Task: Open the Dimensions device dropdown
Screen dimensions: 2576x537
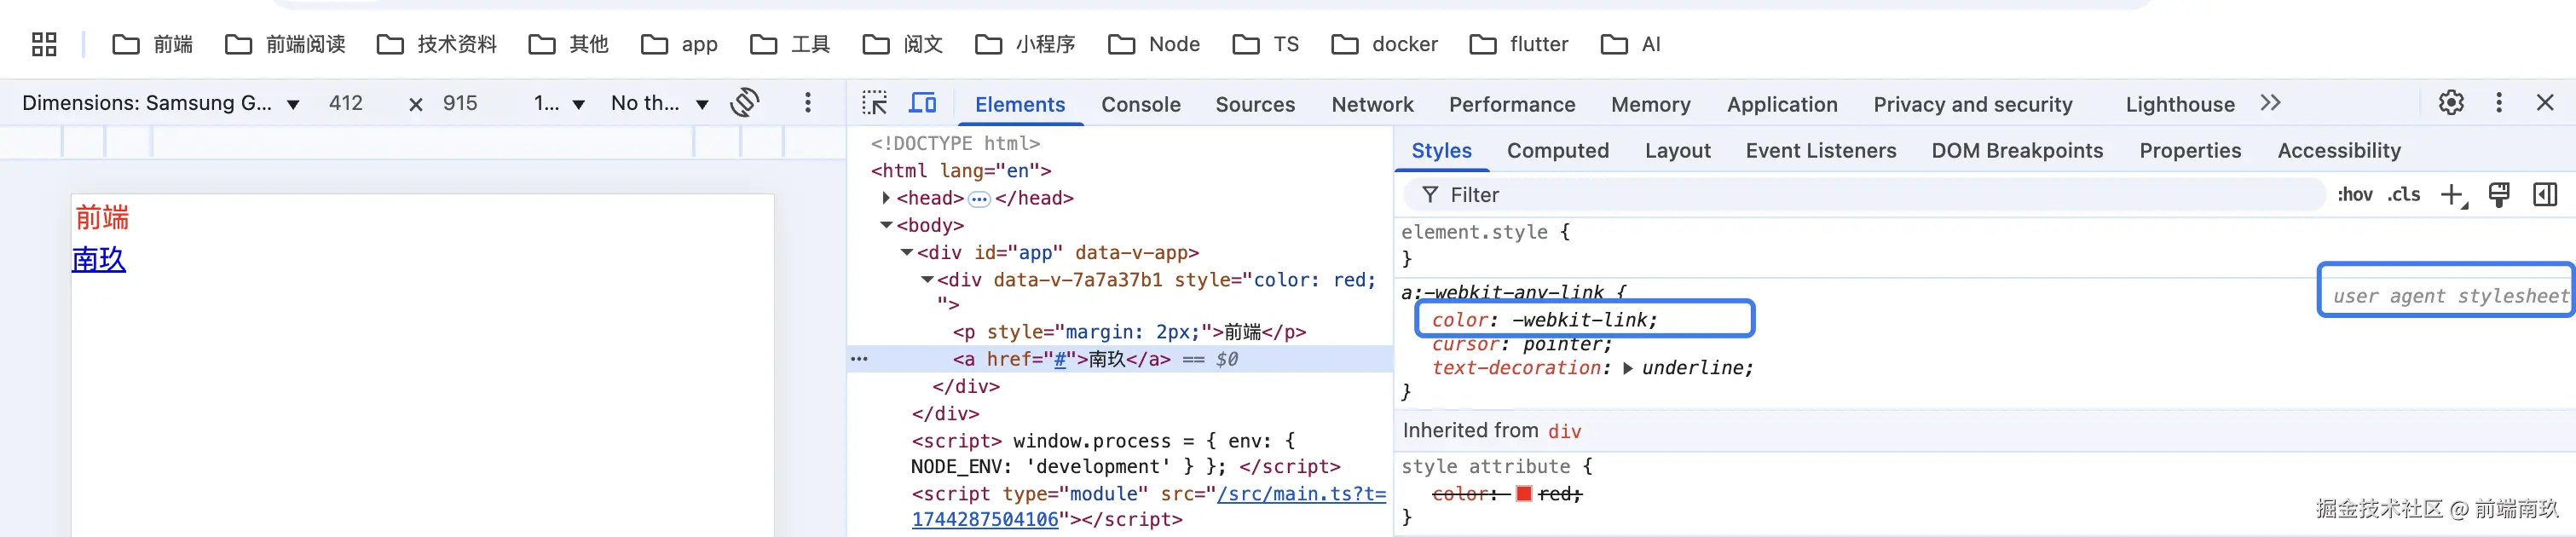Action: click(x=160, y=103)
